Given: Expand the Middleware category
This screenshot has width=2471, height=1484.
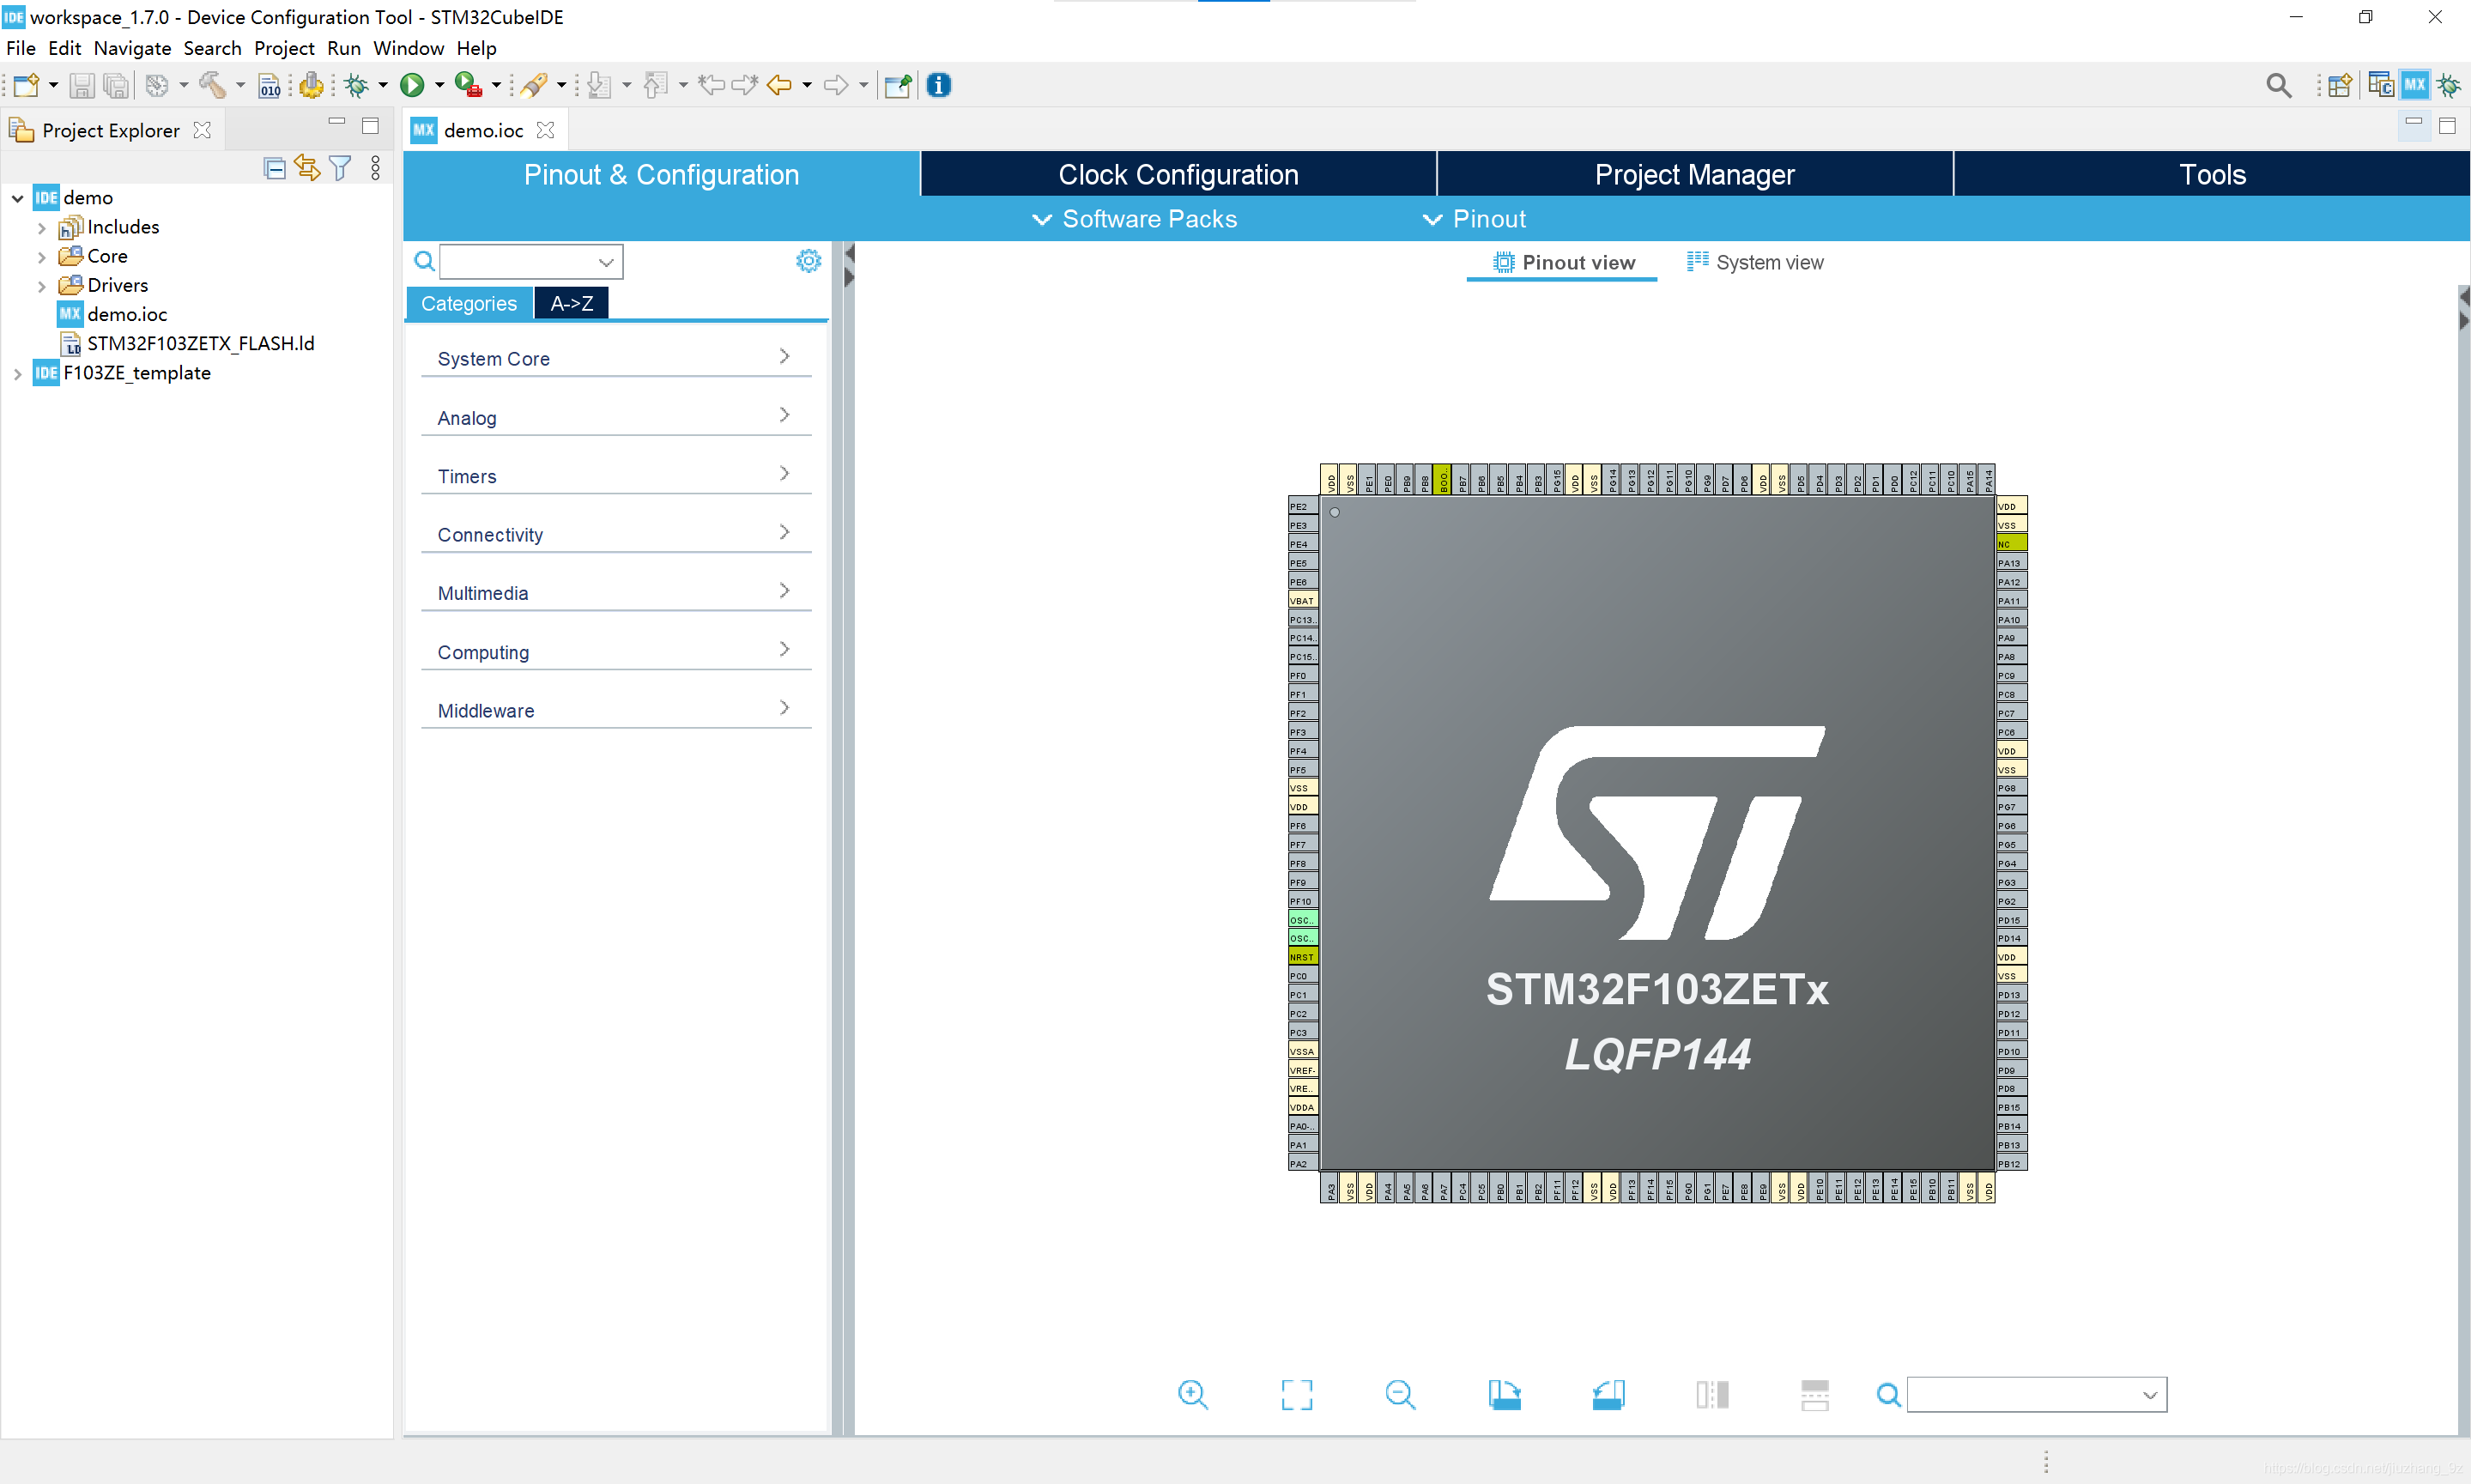Looking at the screenshot, I should click(x=616, y=710).
